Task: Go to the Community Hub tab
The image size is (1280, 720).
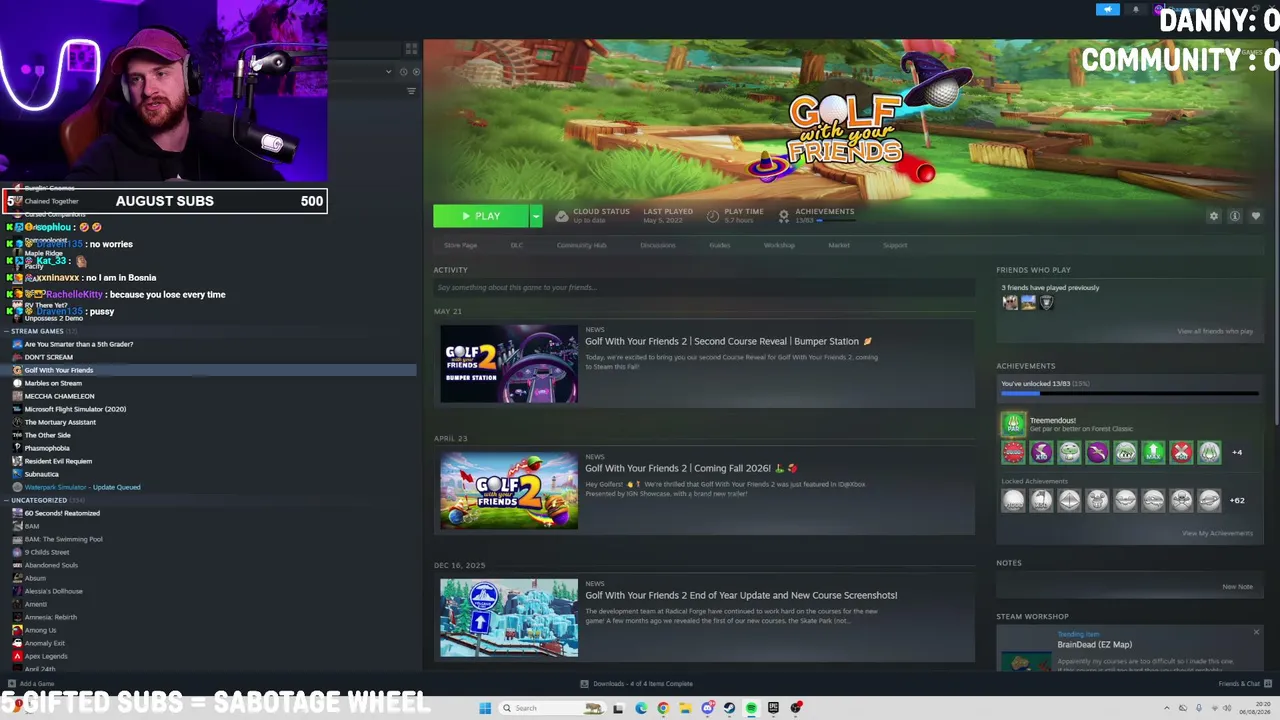Action: (x=582, y=245)
